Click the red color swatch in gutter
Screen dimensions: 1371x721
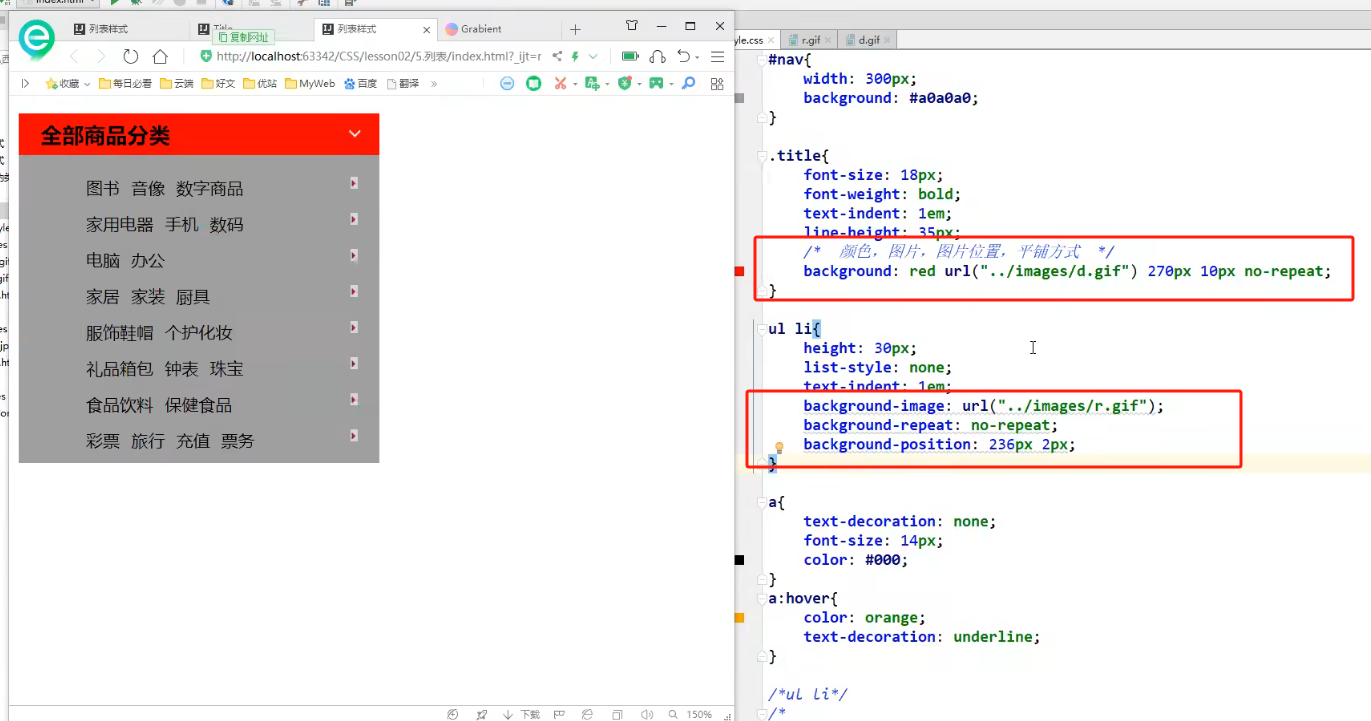point(740,271)
